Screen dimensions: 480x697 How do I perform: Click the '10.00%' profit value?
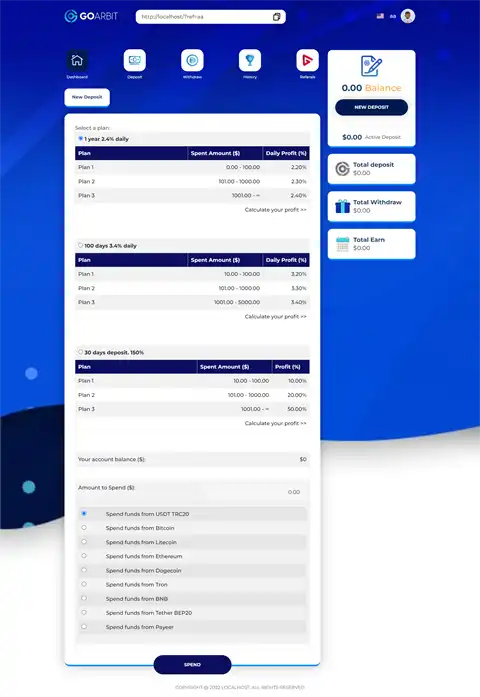coord(297,381)
